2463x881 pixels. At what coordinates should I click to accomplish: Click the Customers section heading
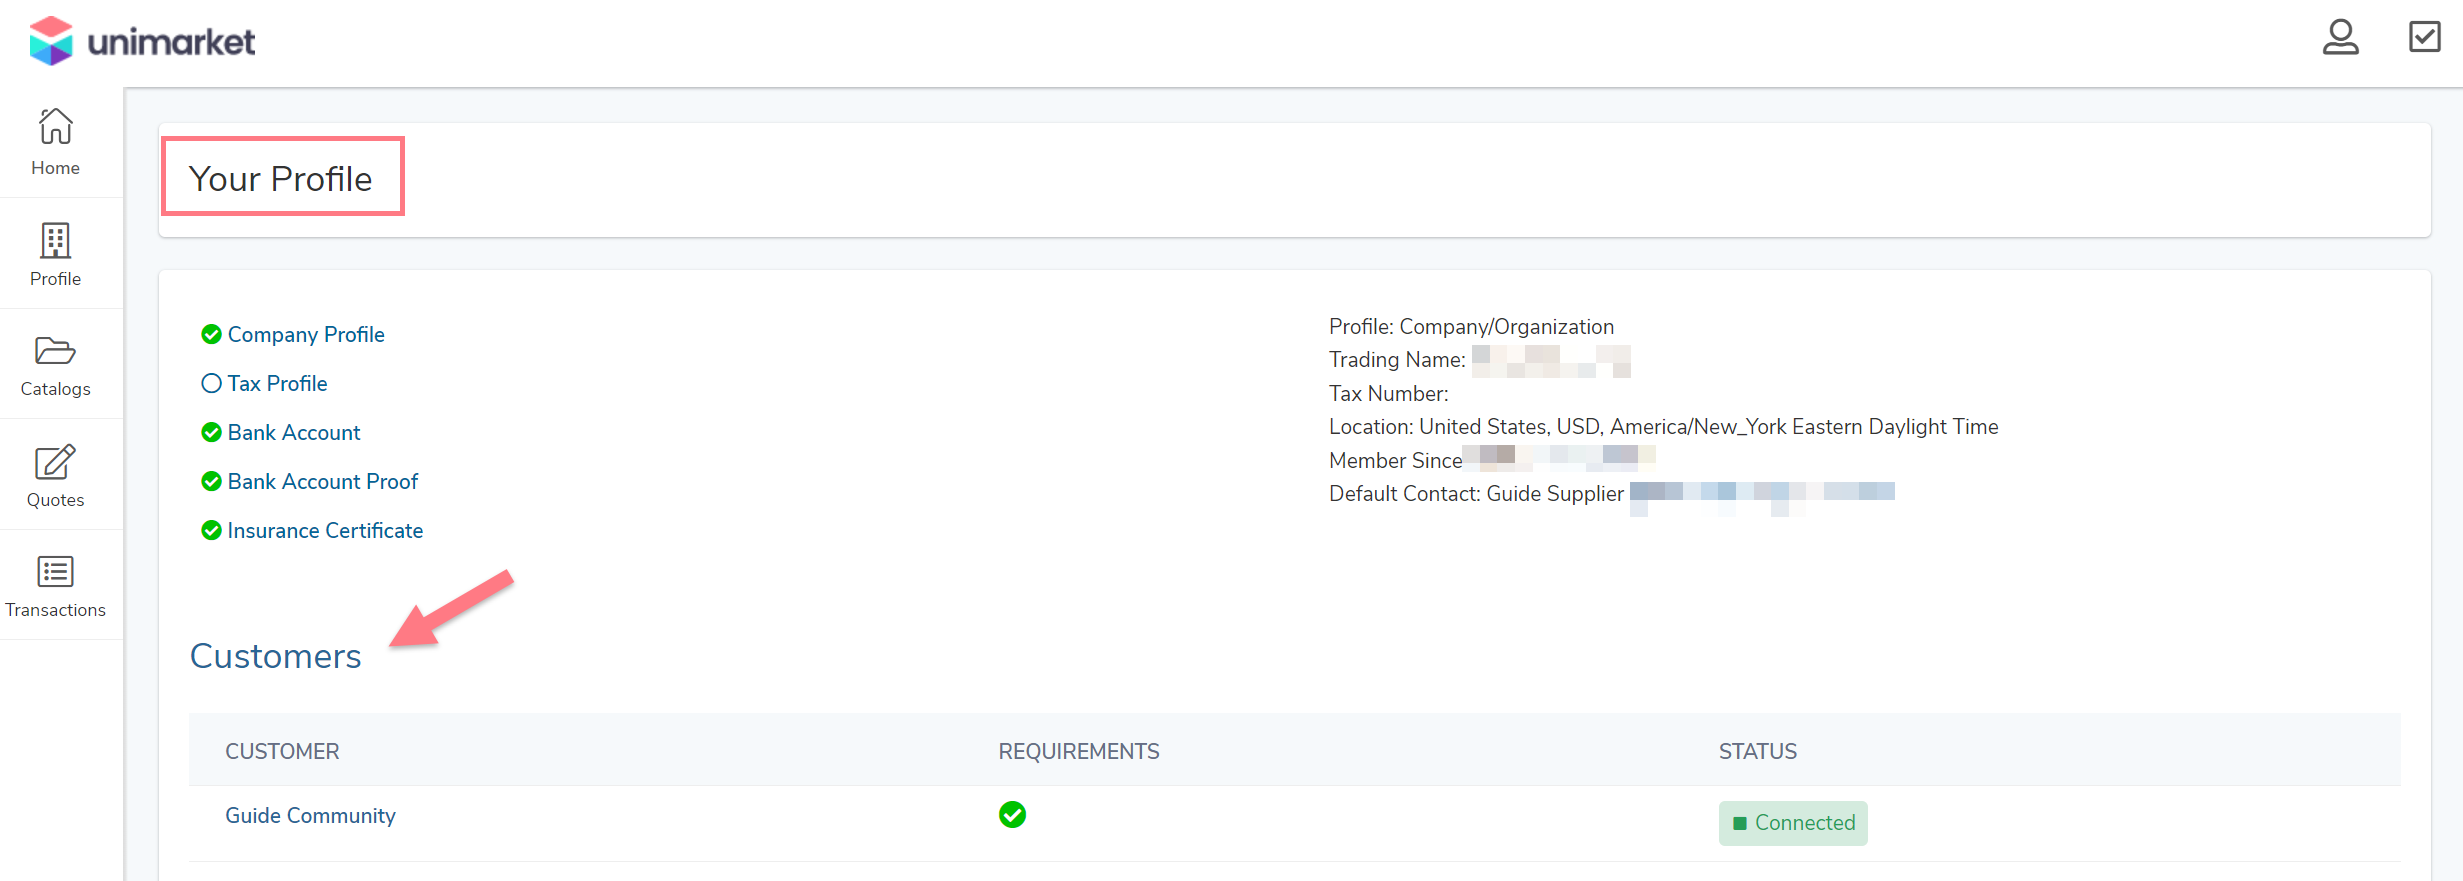(x=276, y=656)
